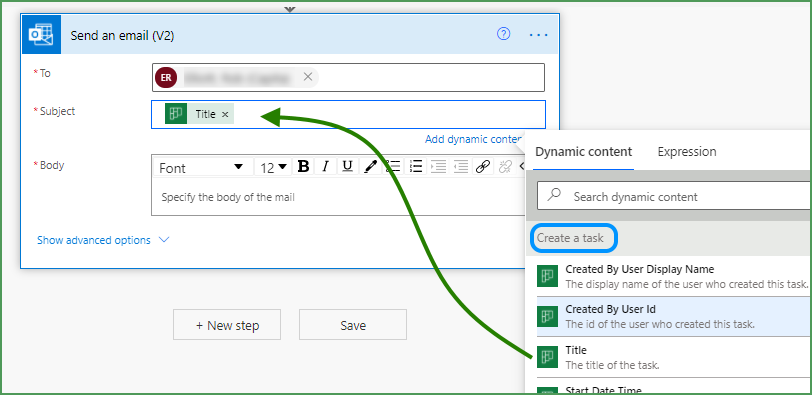The image size is (812, 395).
Task: Click the Save button
Action: click(x=353, y=325)
